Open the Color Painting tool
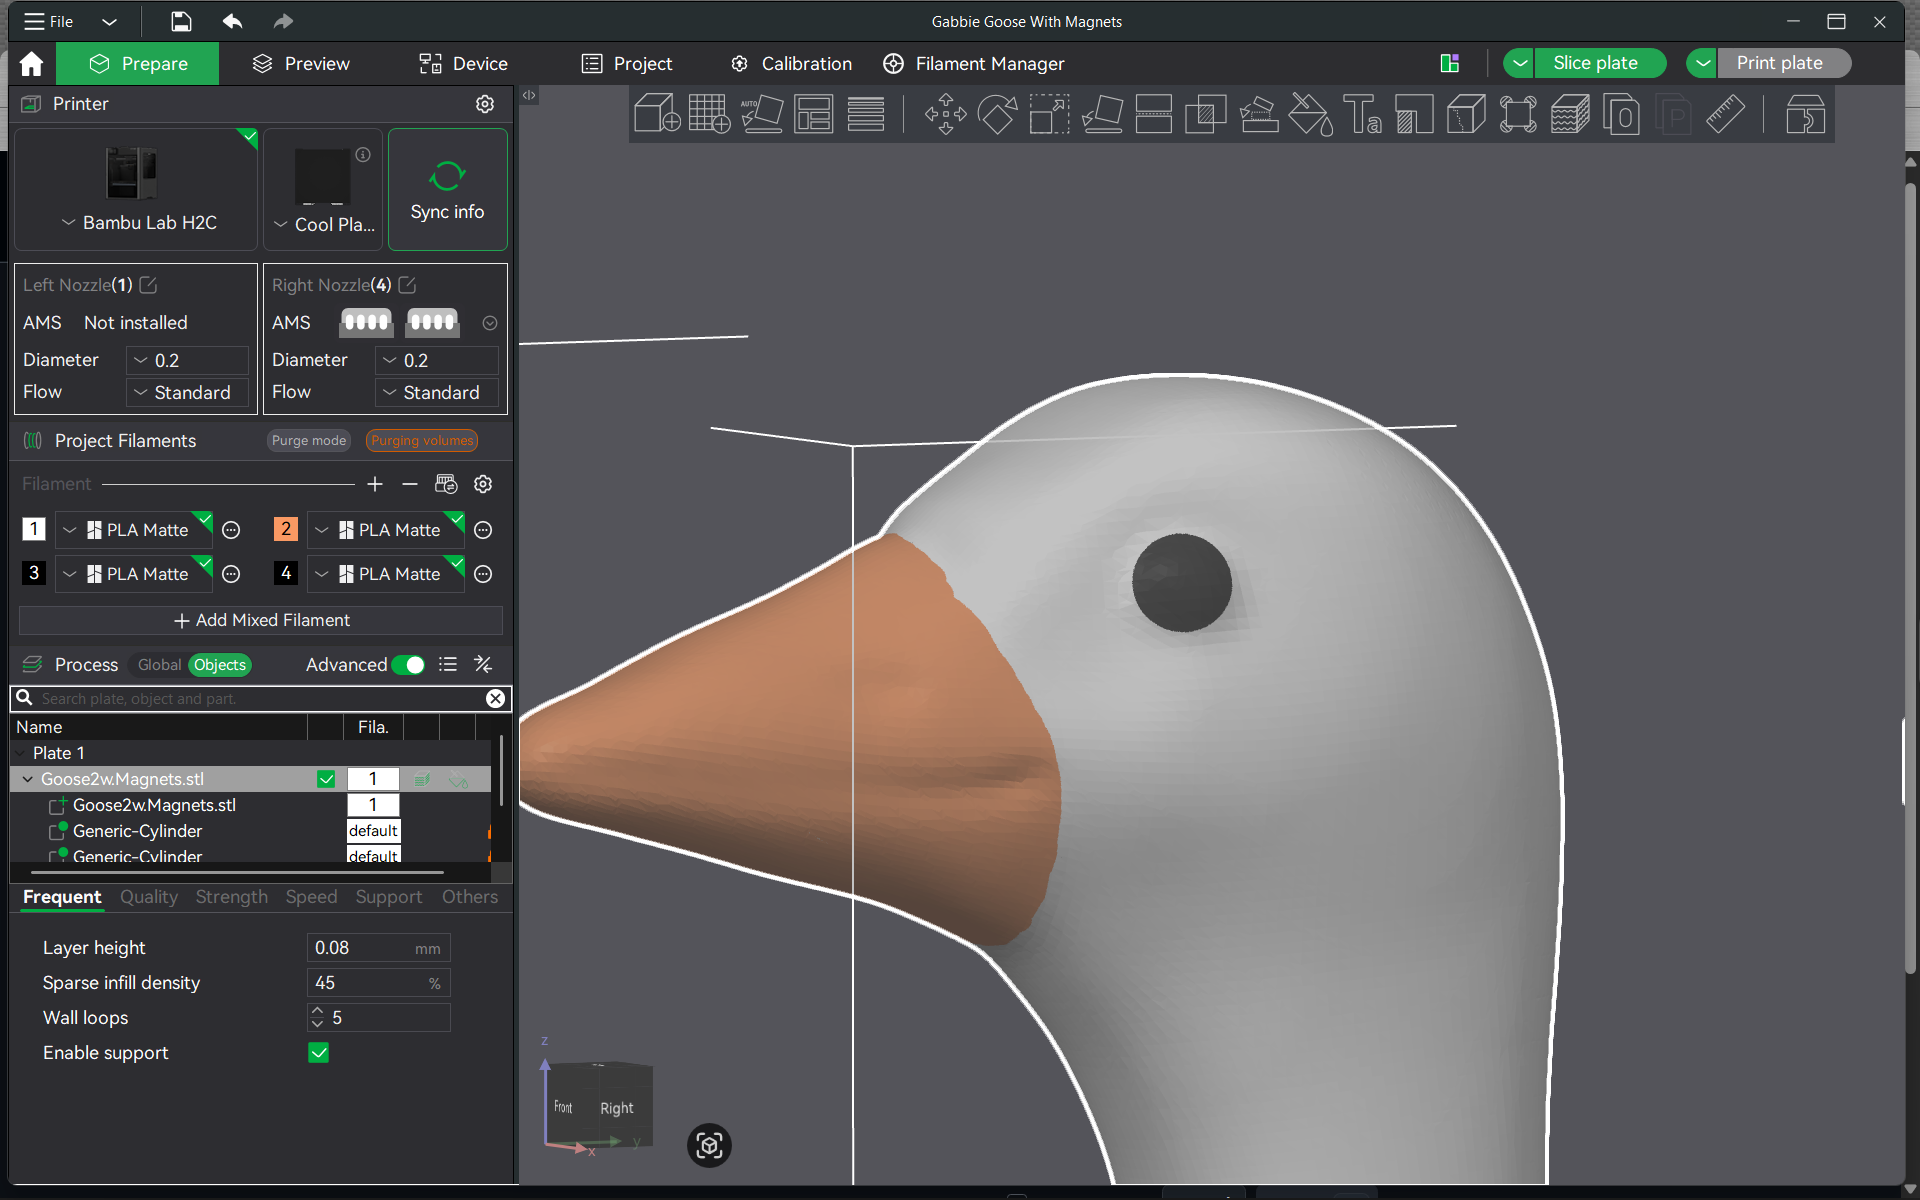Screen dimensions: 1920x1200 click(1310, 114)
